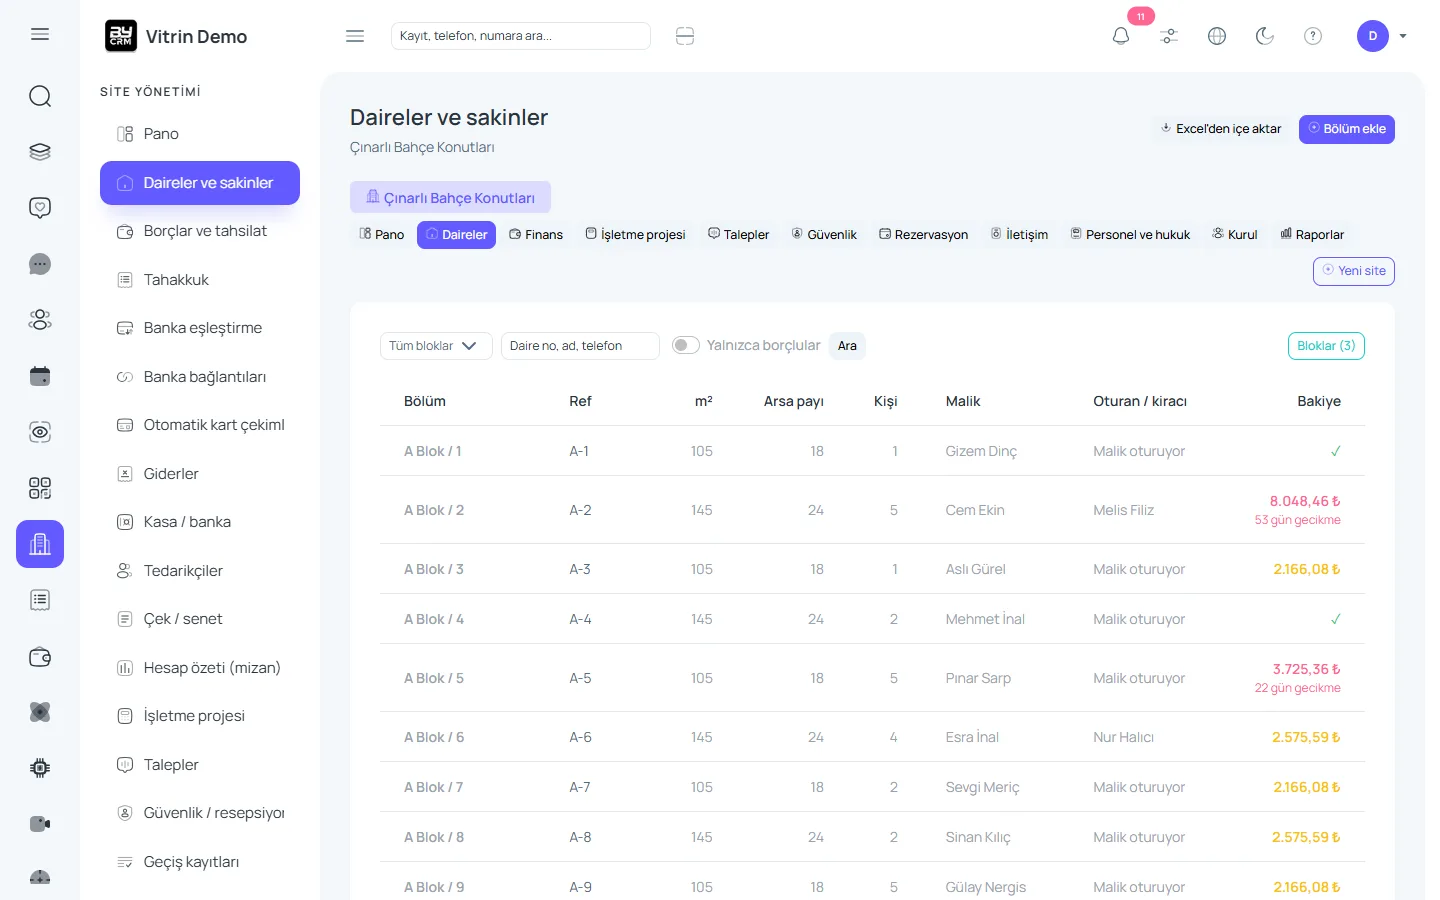Click the scanner icon next to the search box
Screen dimensions: 1440x900
point(685,36)
